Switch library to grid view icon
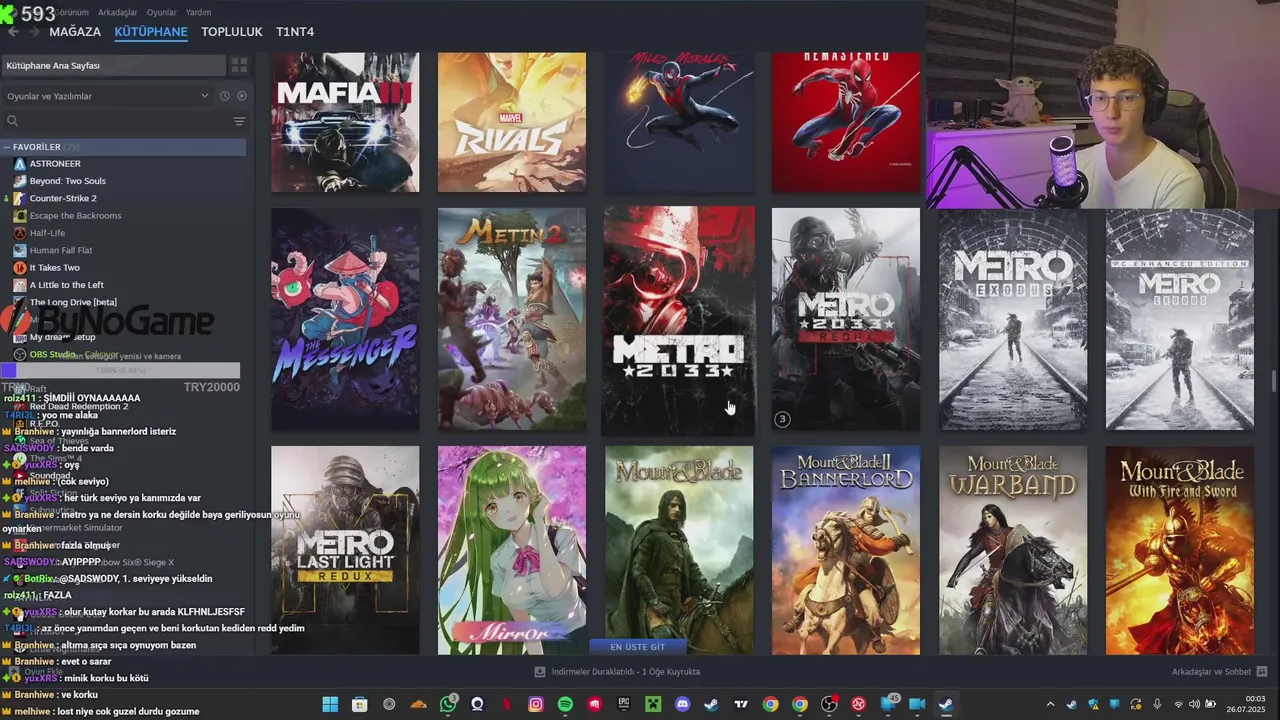 point(239,65)
